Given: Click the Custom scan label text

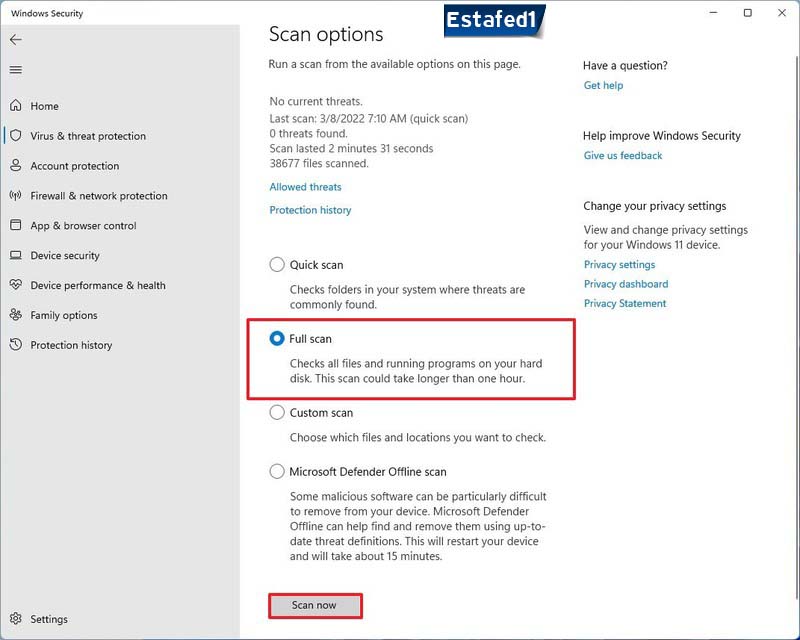Looking at the screenshot, I should pos(321,412).
